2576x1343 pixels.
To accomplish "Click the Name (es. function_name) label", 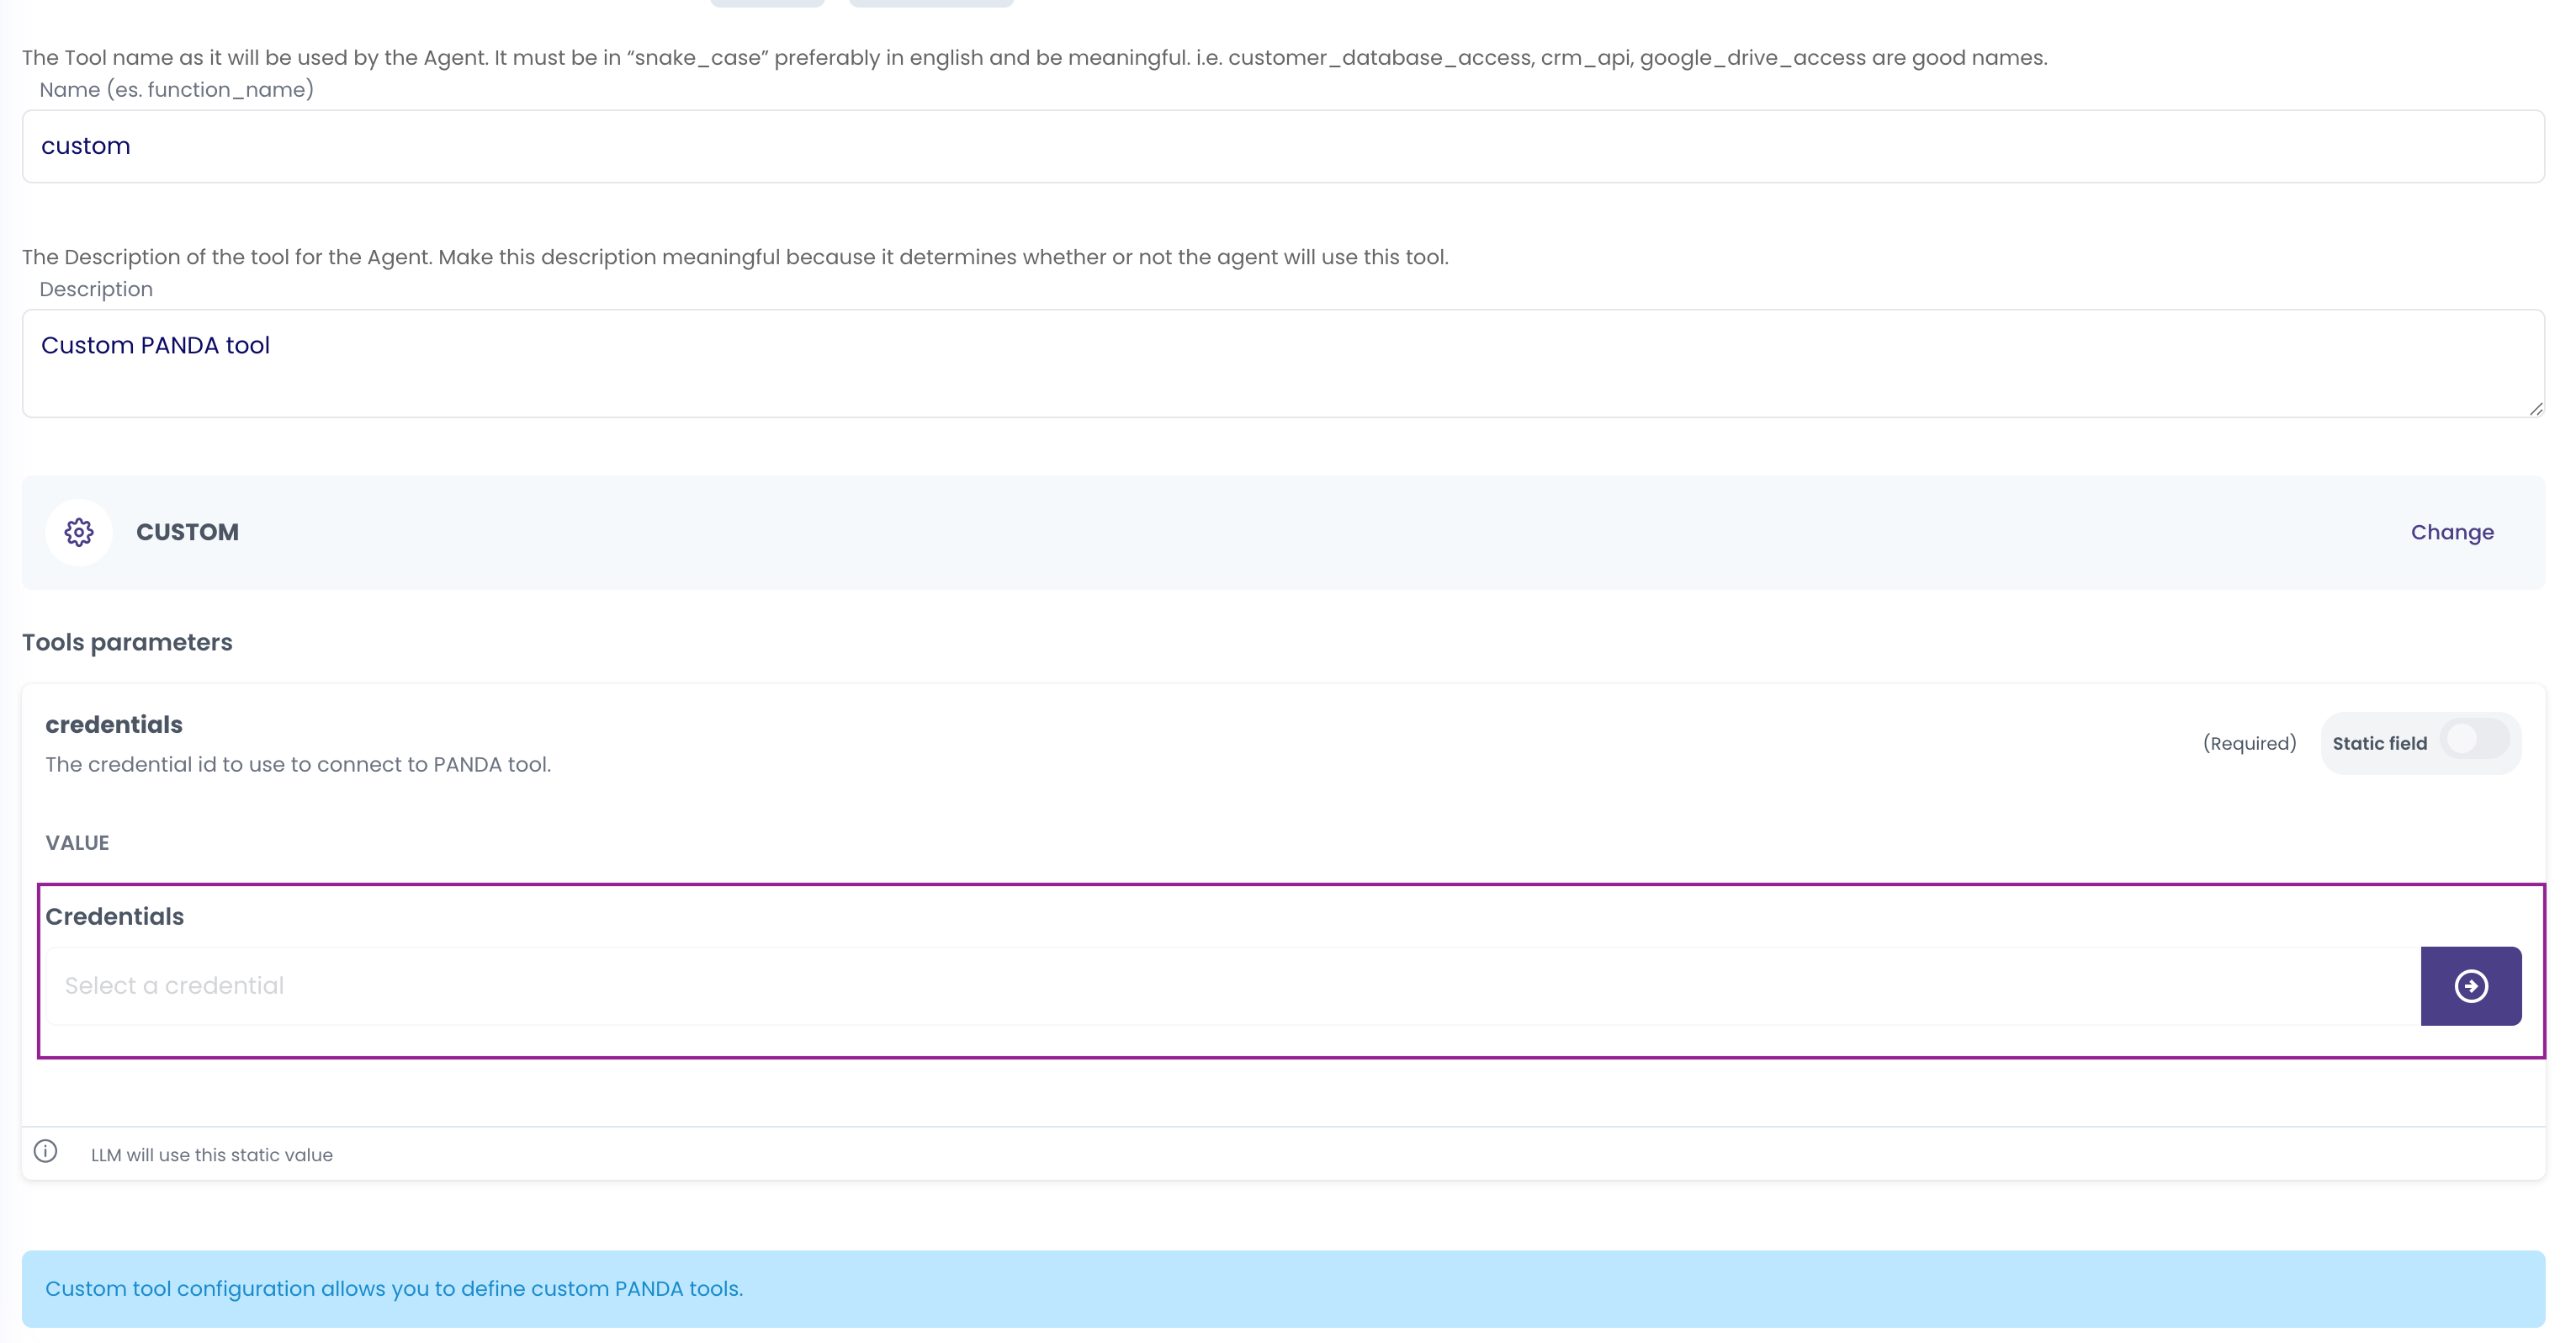I will coord(176,90).
